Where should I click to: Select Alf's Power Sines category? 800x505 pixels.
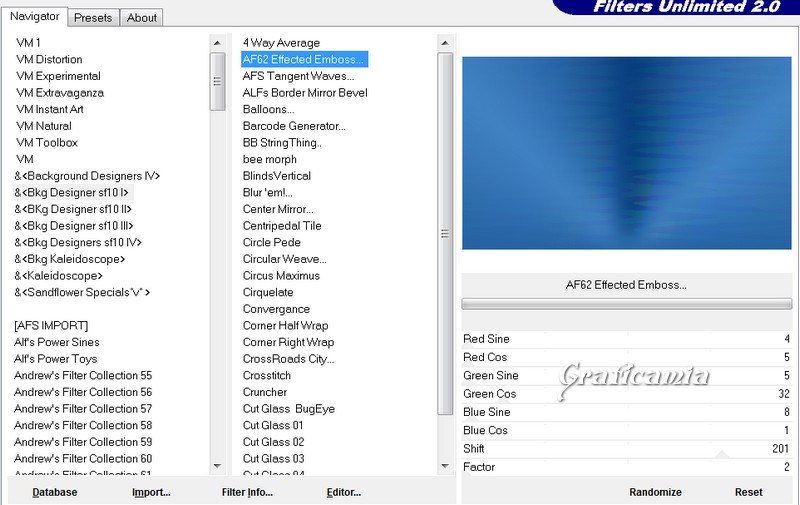(x=57, y=342)
